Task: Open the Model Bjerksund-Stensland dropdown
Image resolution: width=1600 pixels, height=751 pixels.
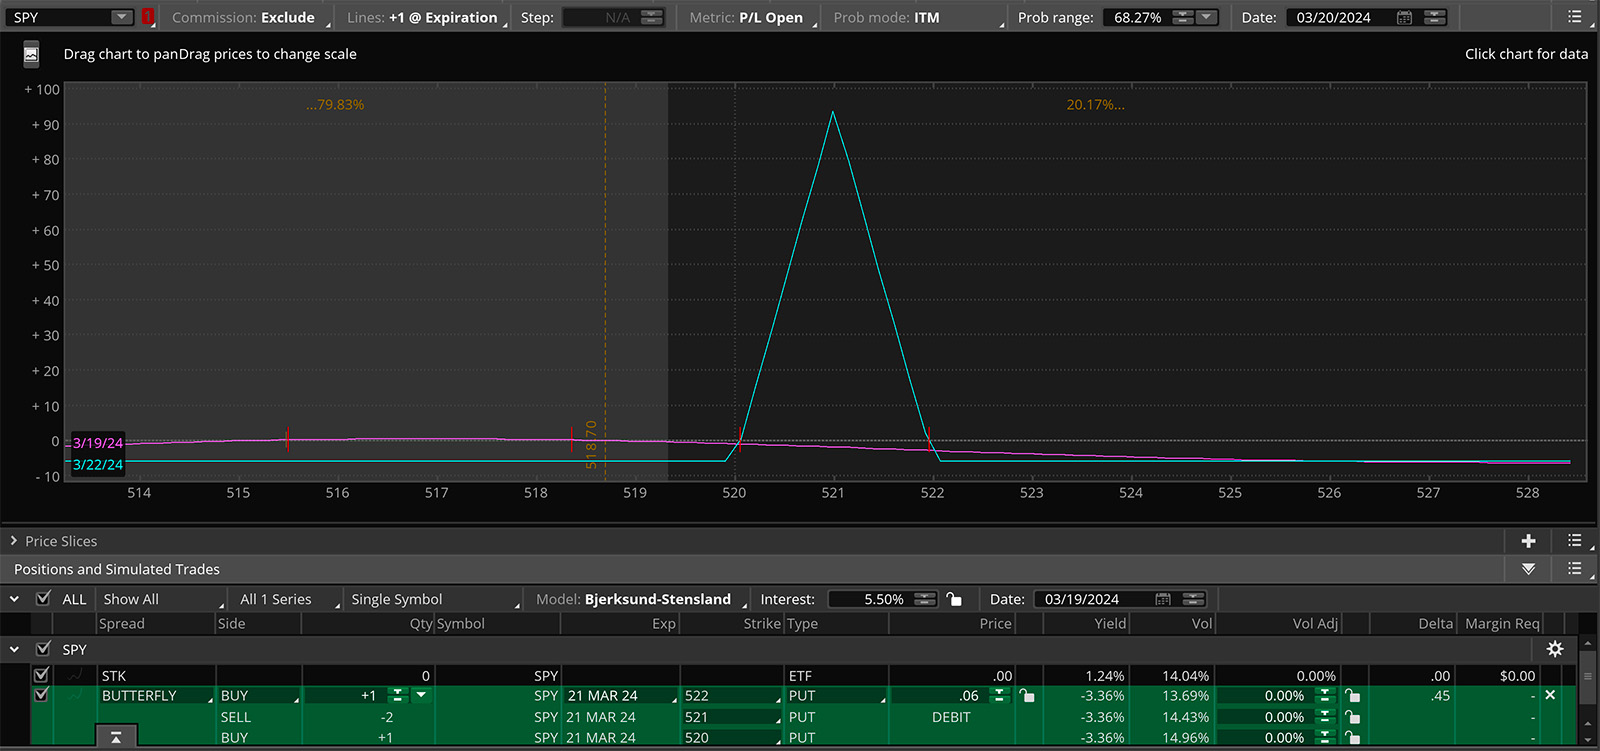Action: coord(640,599)
